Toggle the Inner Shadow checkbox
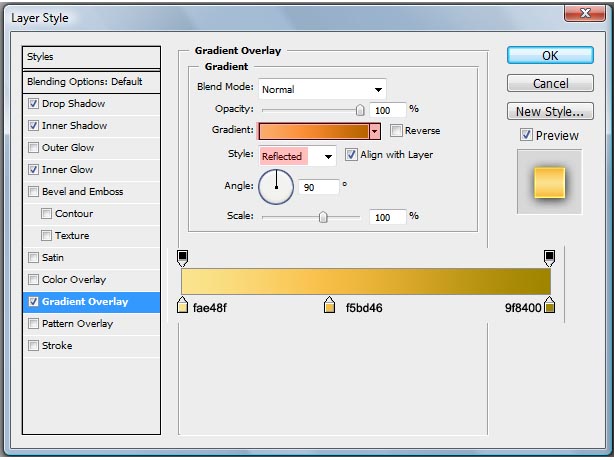 point(33,125)
